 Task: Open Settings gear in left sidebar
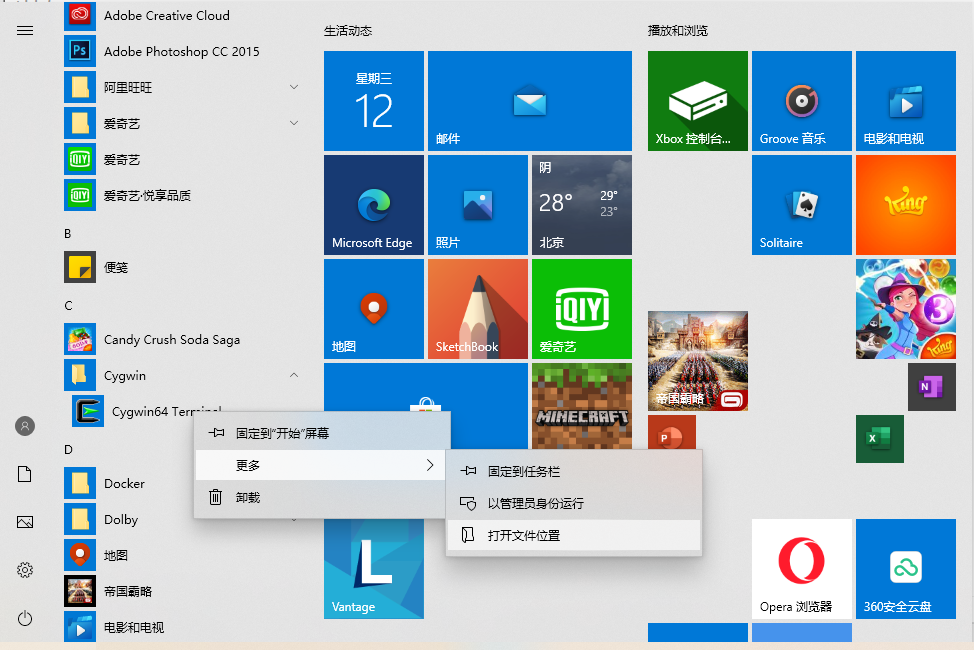click(x=25, y=570)
